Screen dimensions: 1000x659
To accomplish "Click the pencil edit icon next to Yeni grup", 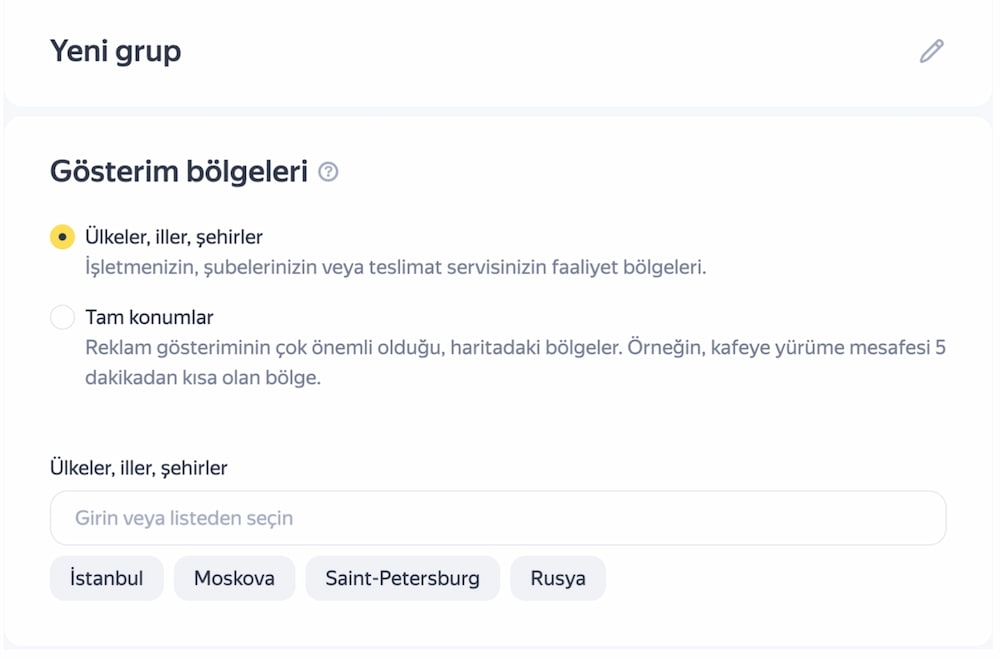I will point(931,50).
